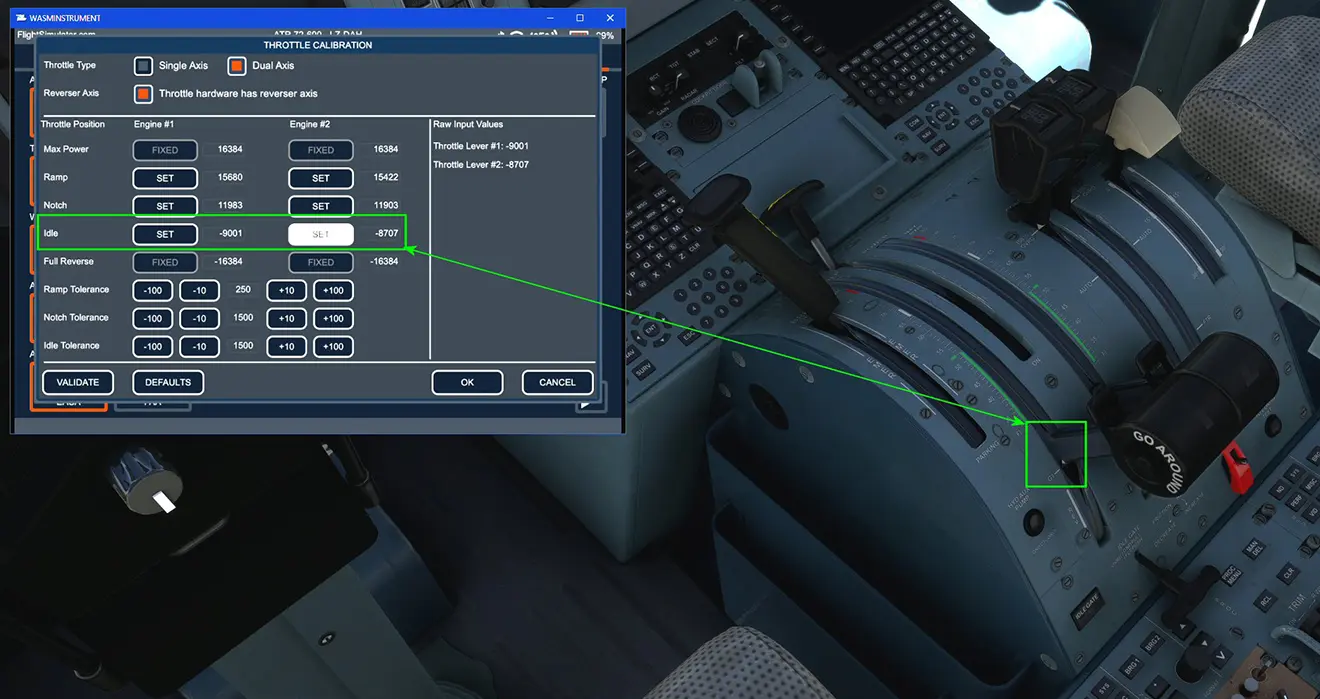Click the MAN DEL key in the cockpit
1320x699 pixels.
1253,548
